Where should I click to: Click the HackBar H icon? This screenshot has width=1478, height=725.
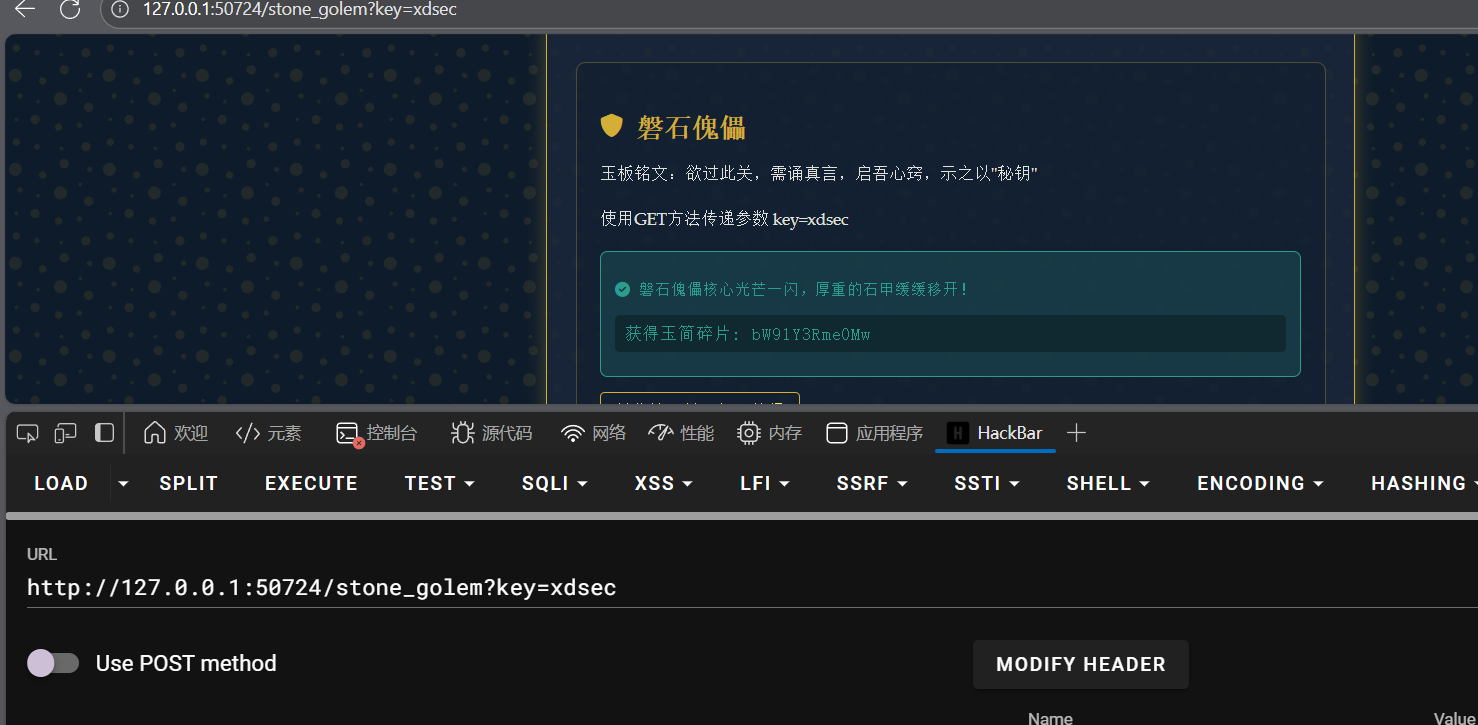(x=957, y=433)
